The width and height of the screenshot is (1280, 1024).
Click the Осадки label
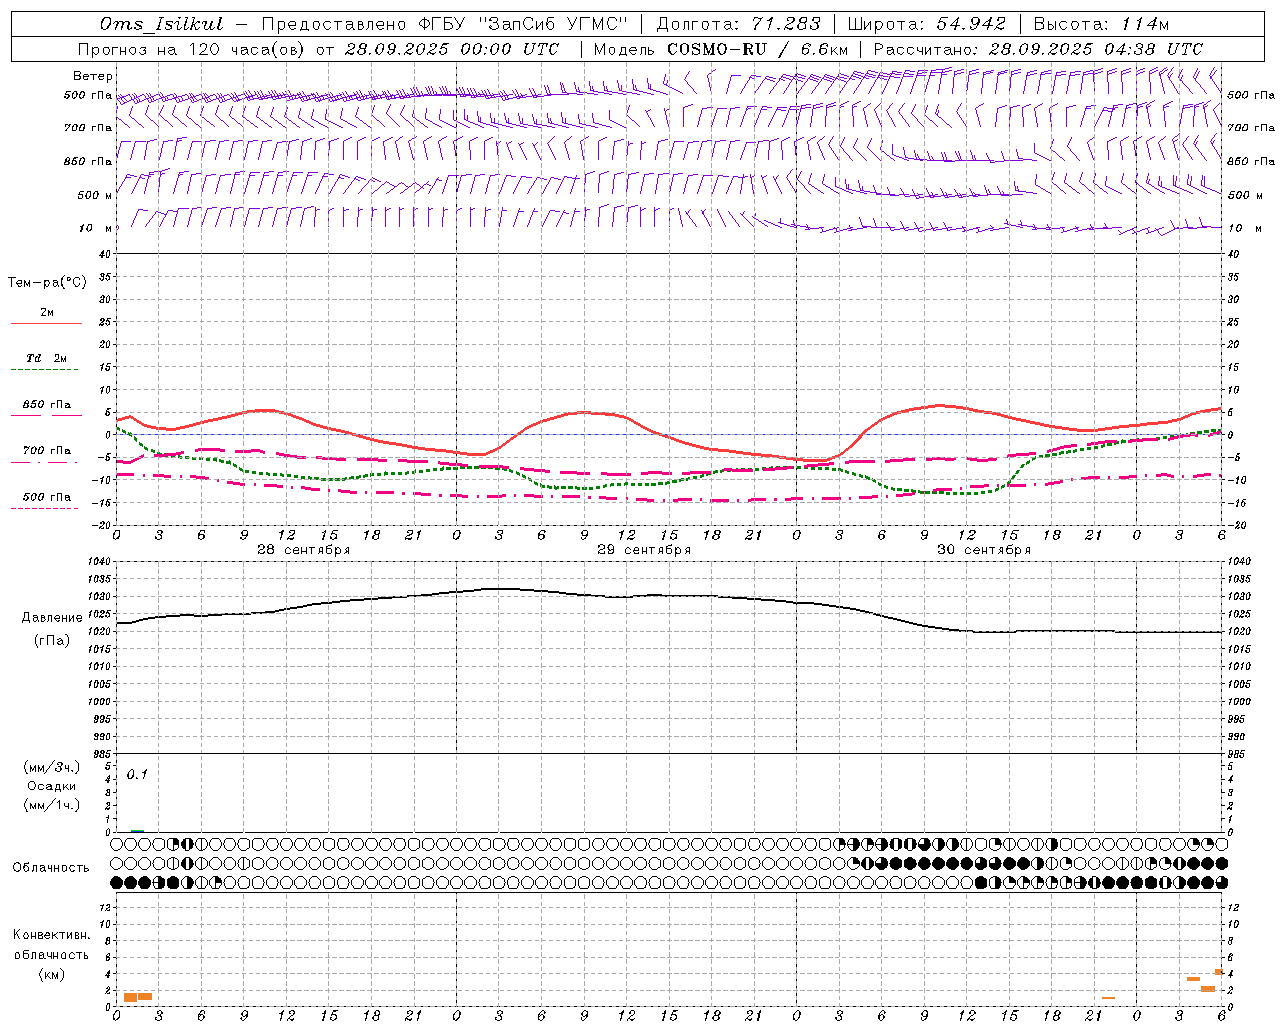52,786
